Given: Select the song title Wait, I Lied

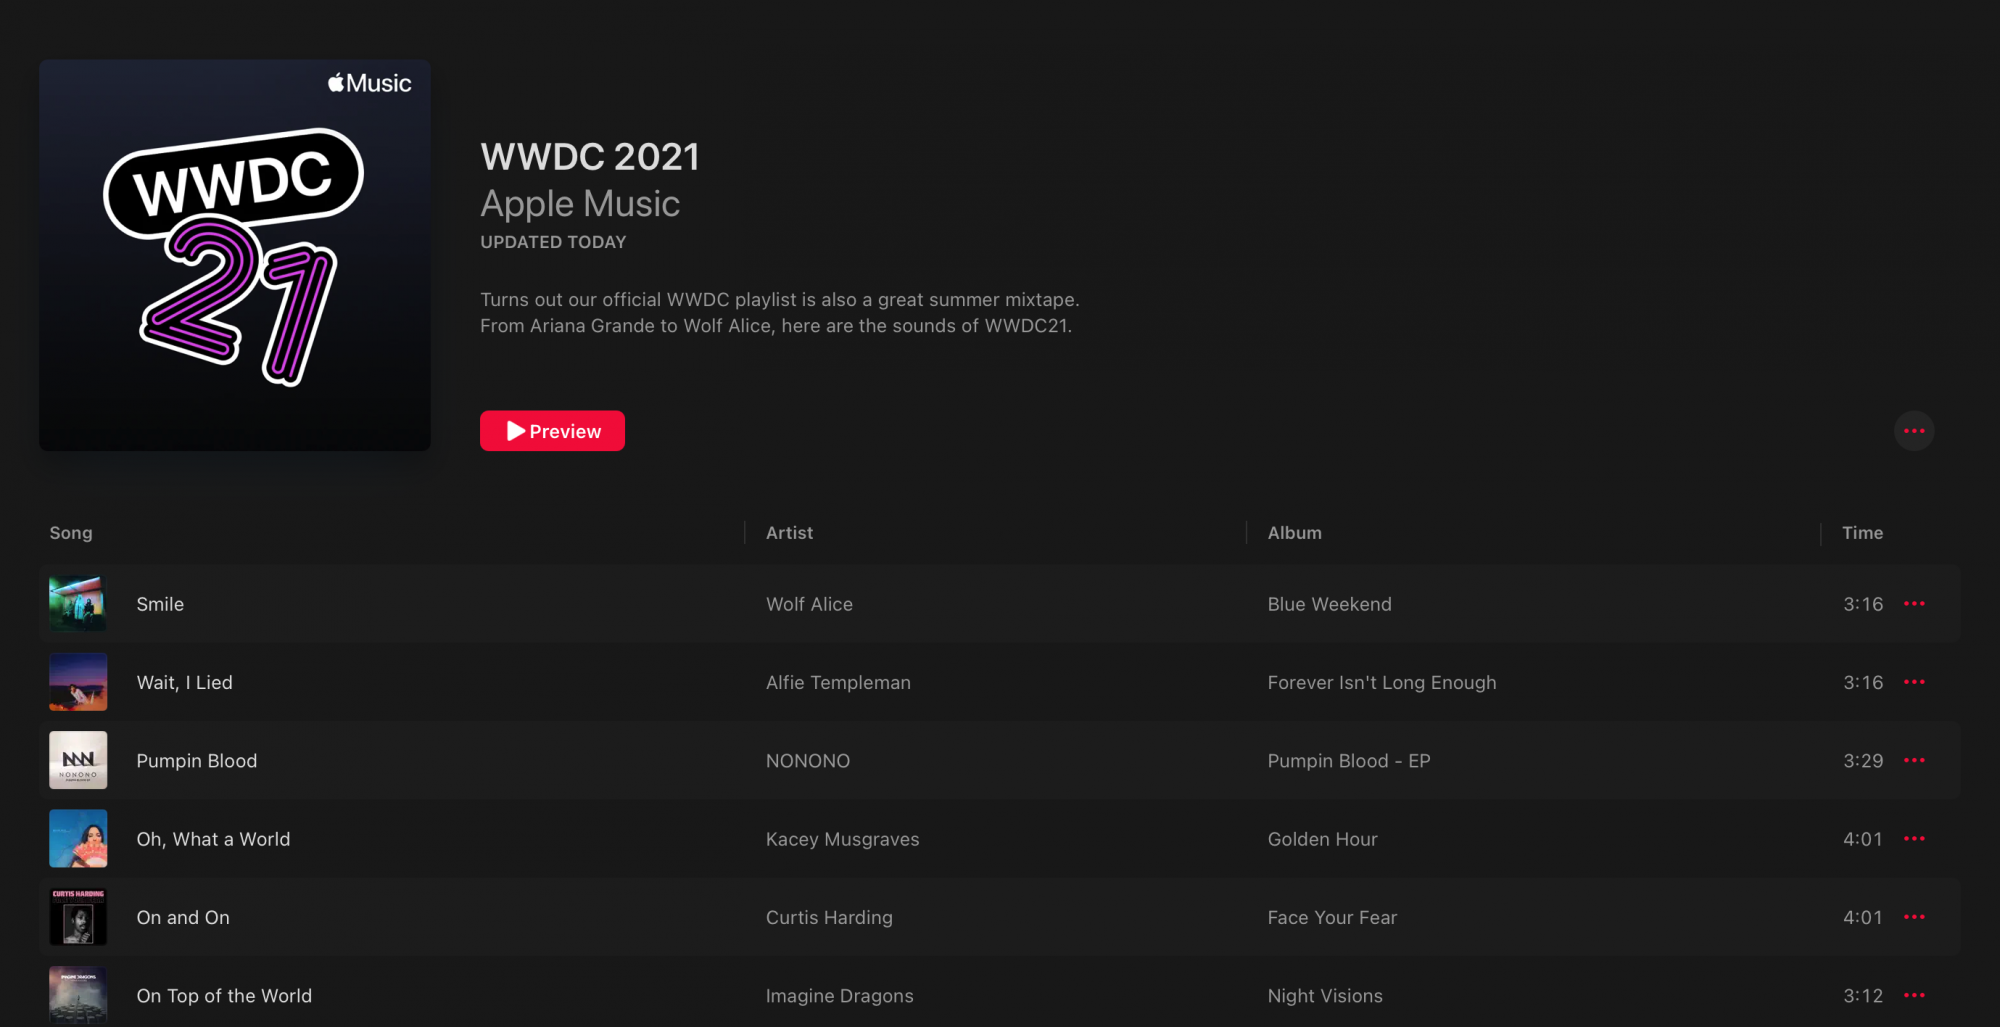Looking at the screenshot, I should [184, 682].
